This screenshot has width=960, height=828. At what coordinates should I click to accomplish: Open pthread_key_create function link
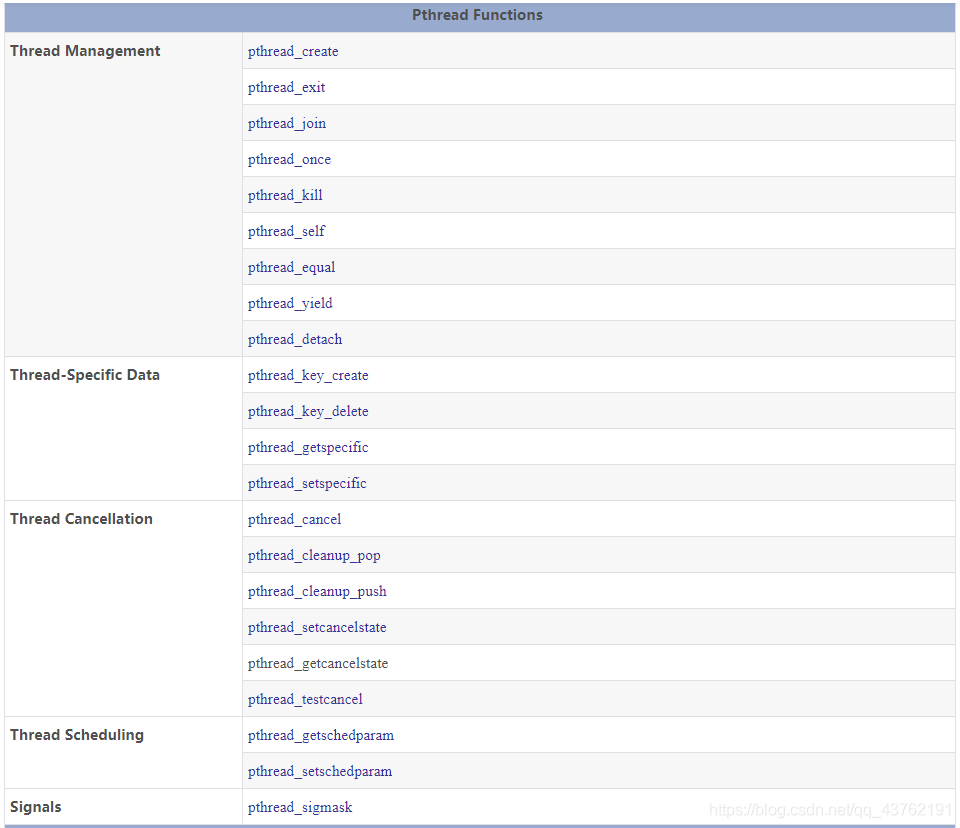[308, 375]
